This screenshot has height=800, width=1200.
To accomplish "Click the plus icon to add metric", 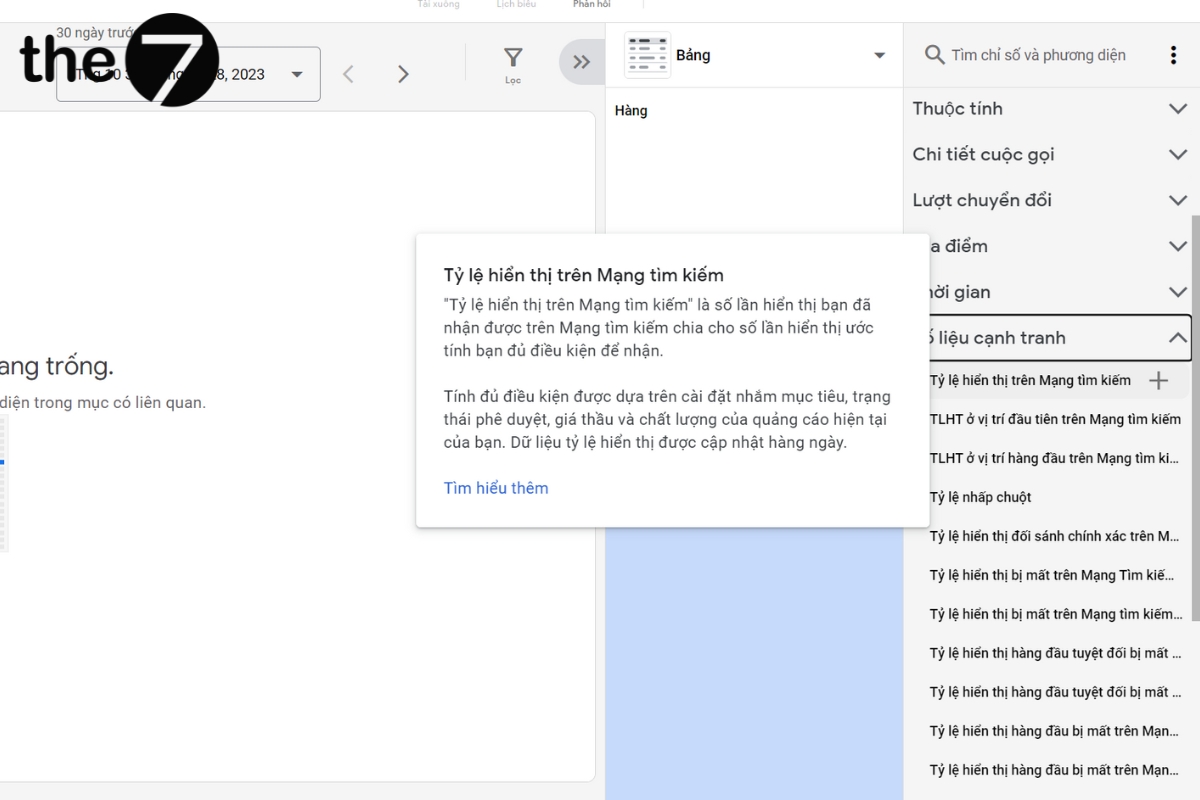I will coord(1158,380).
